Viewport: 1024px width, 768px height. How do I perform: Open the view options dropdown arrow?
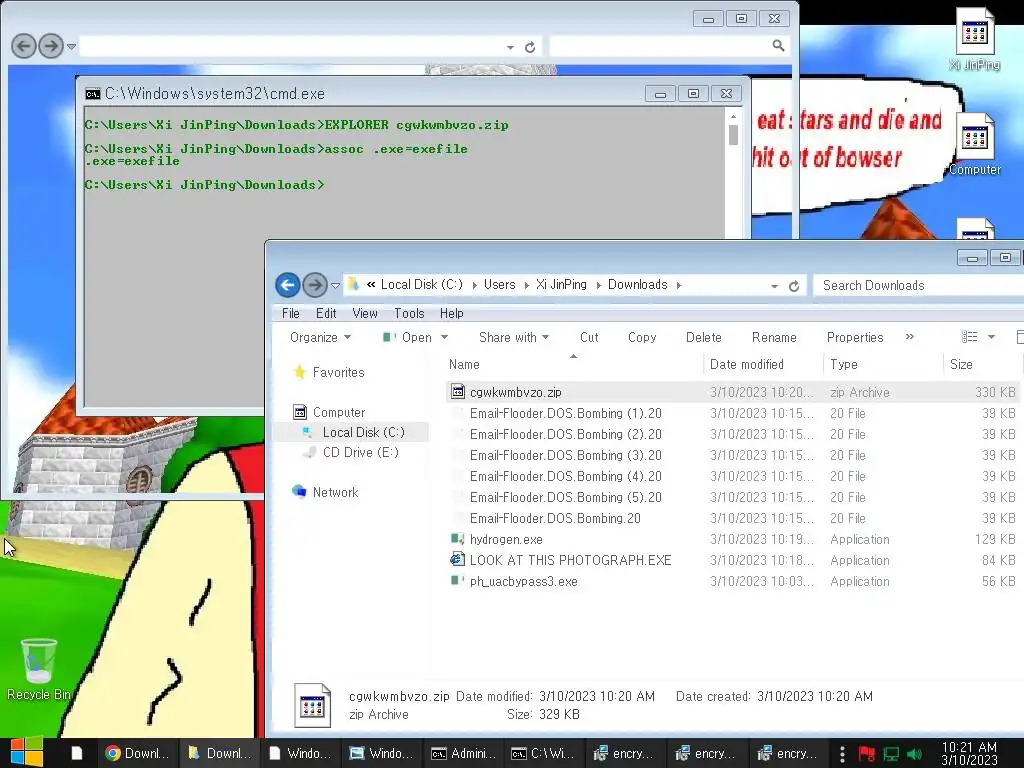coord(991,337)
